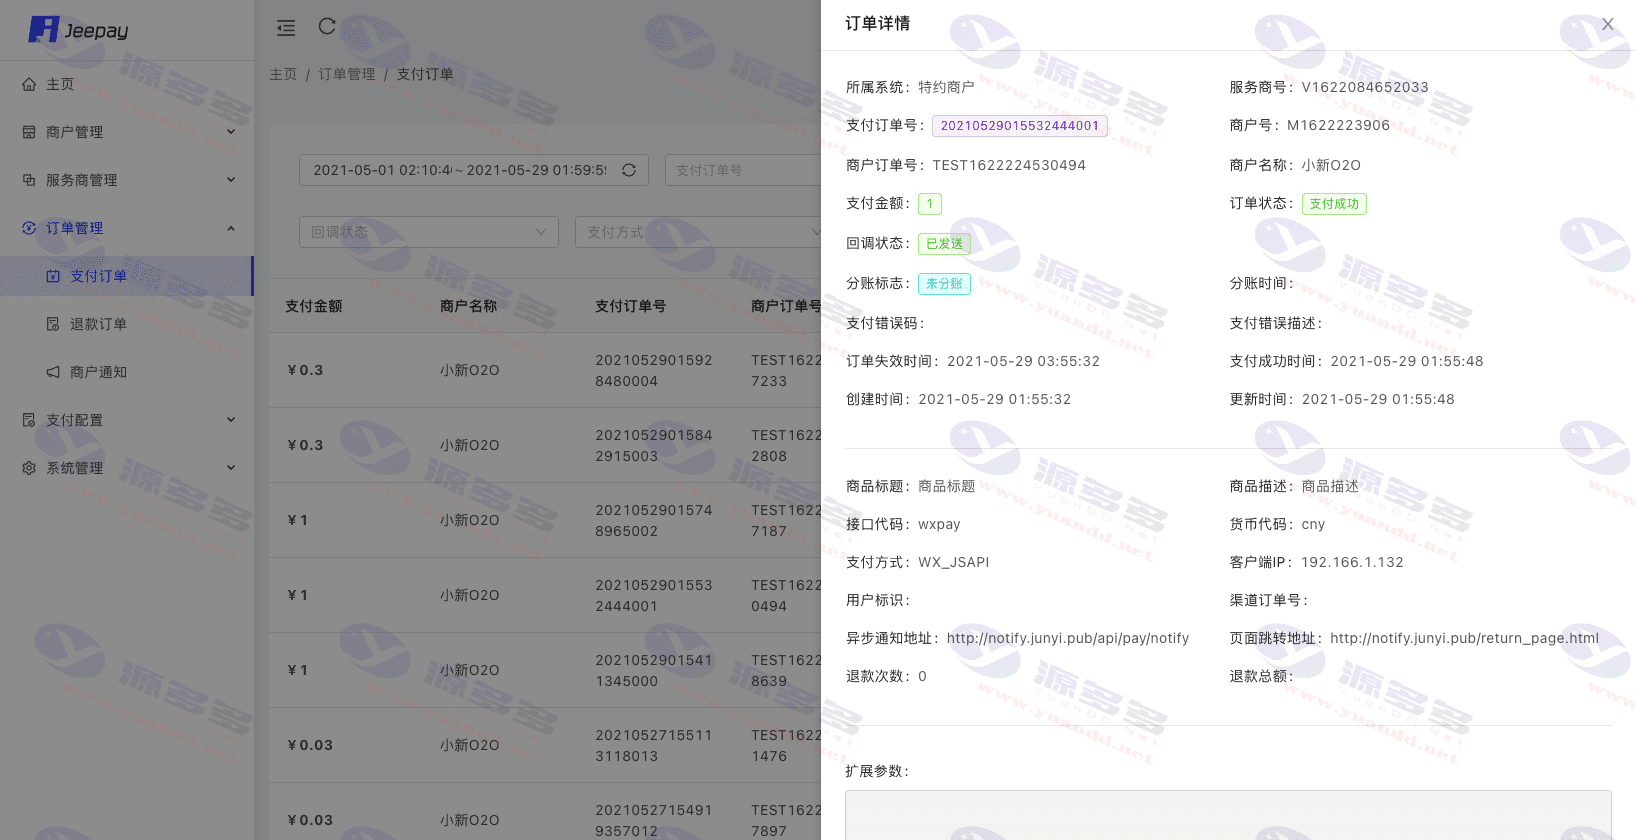
Task: Click the WX_JSAPI payment method value
Action: click(x=954, y=562)
